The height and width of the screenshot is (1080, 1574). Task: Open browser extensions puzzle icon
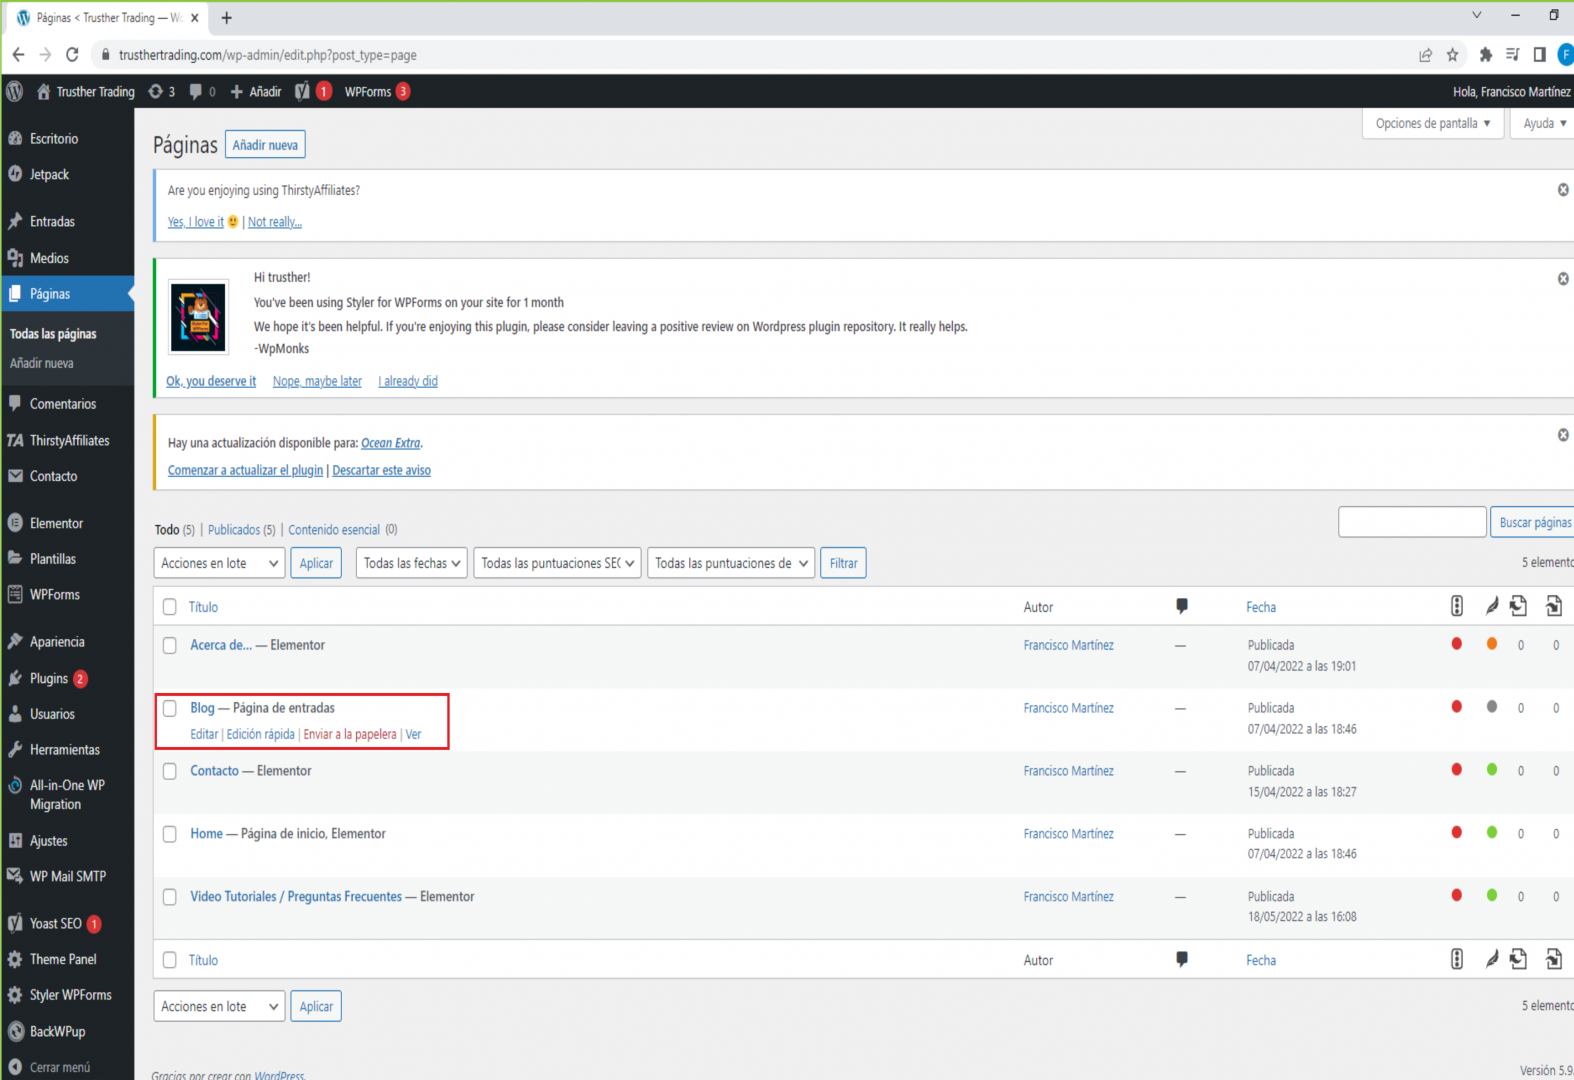[x=1485, y=55]
